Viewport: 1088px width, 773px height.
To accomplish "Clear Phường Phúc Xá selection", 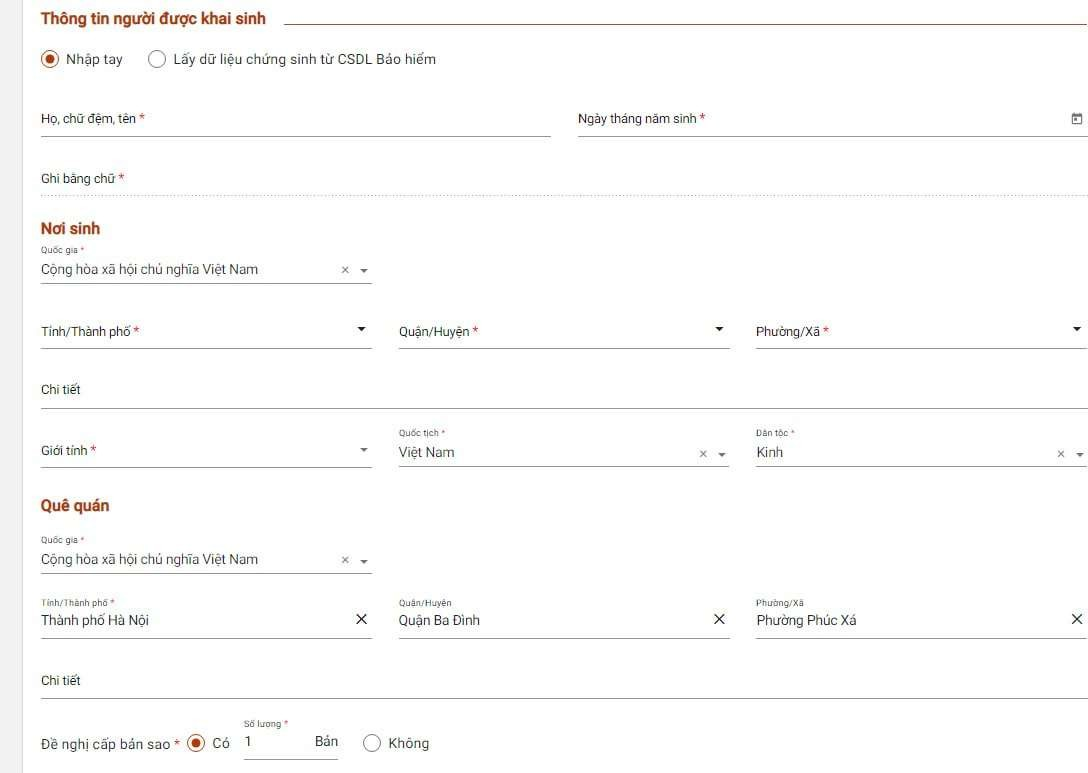I will (1076, 620).
